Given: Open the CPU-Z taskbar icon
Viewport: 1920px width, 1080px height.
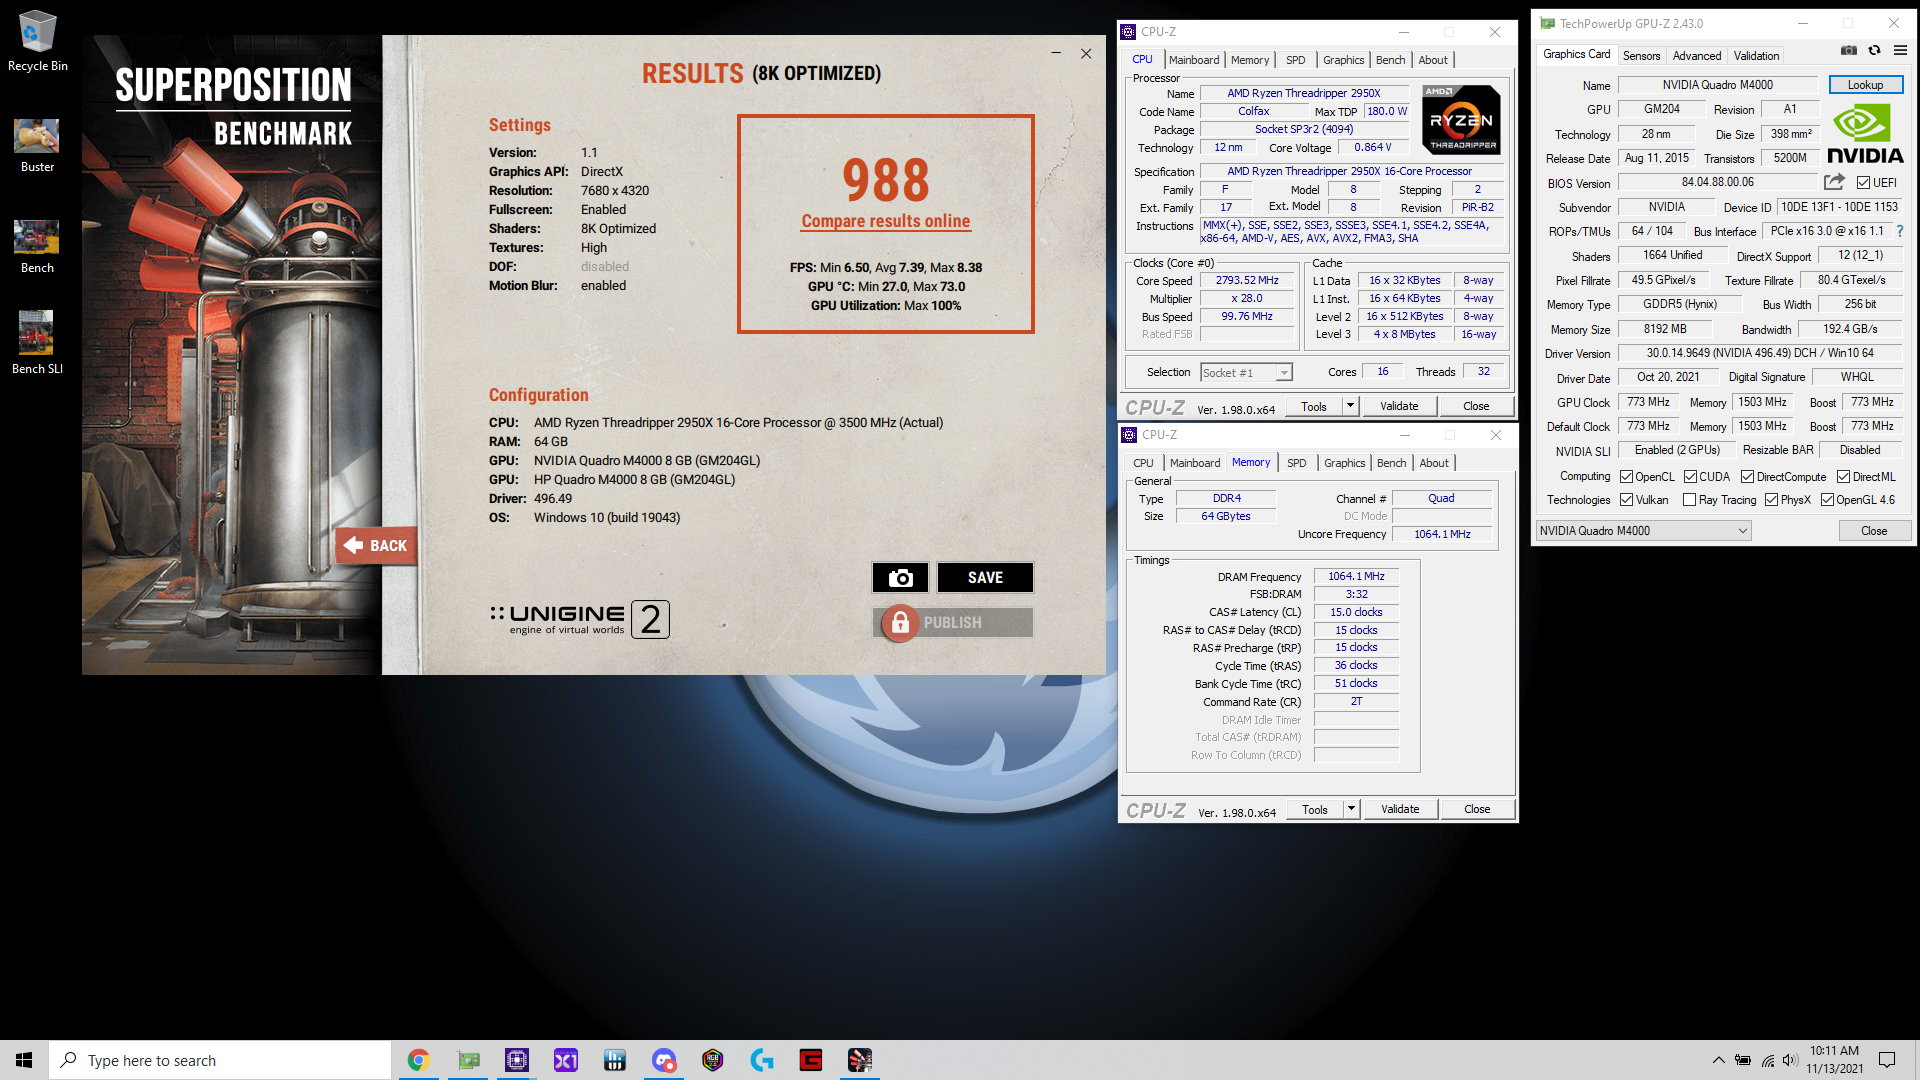Looking at the screenshot, I should (517, 1060).
